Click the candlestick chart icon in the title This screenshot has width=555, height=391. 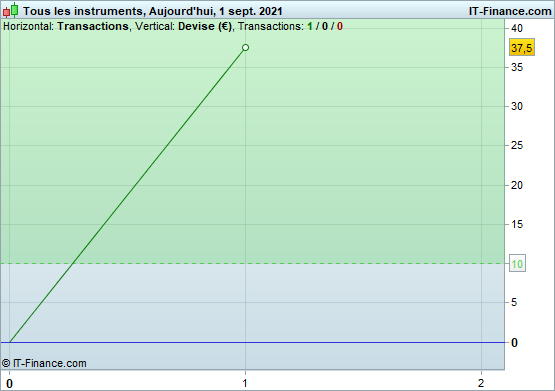(x=11, y=10)
